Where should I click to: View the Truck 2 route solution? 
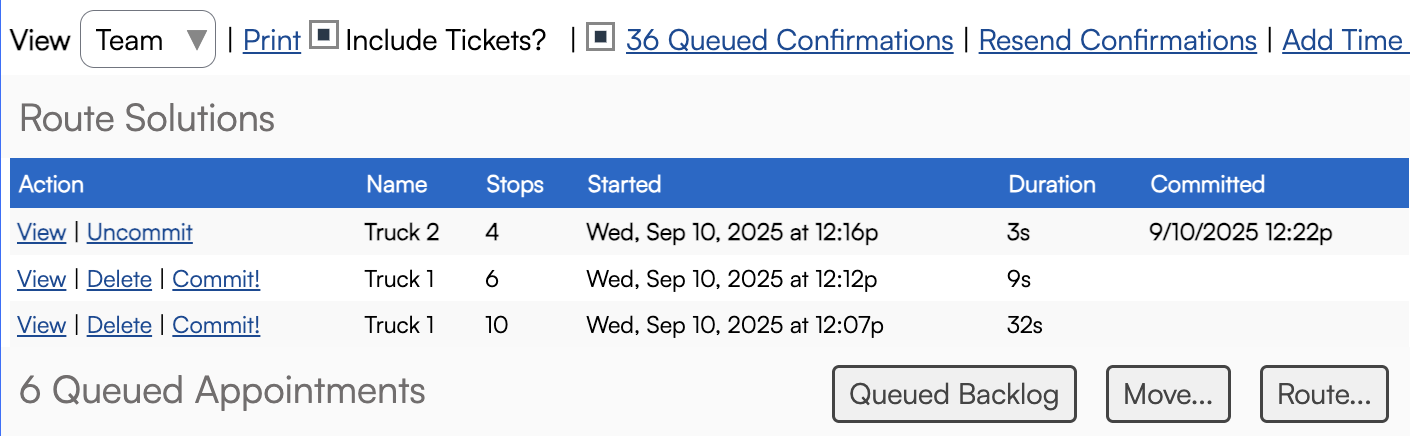point(41,232)
